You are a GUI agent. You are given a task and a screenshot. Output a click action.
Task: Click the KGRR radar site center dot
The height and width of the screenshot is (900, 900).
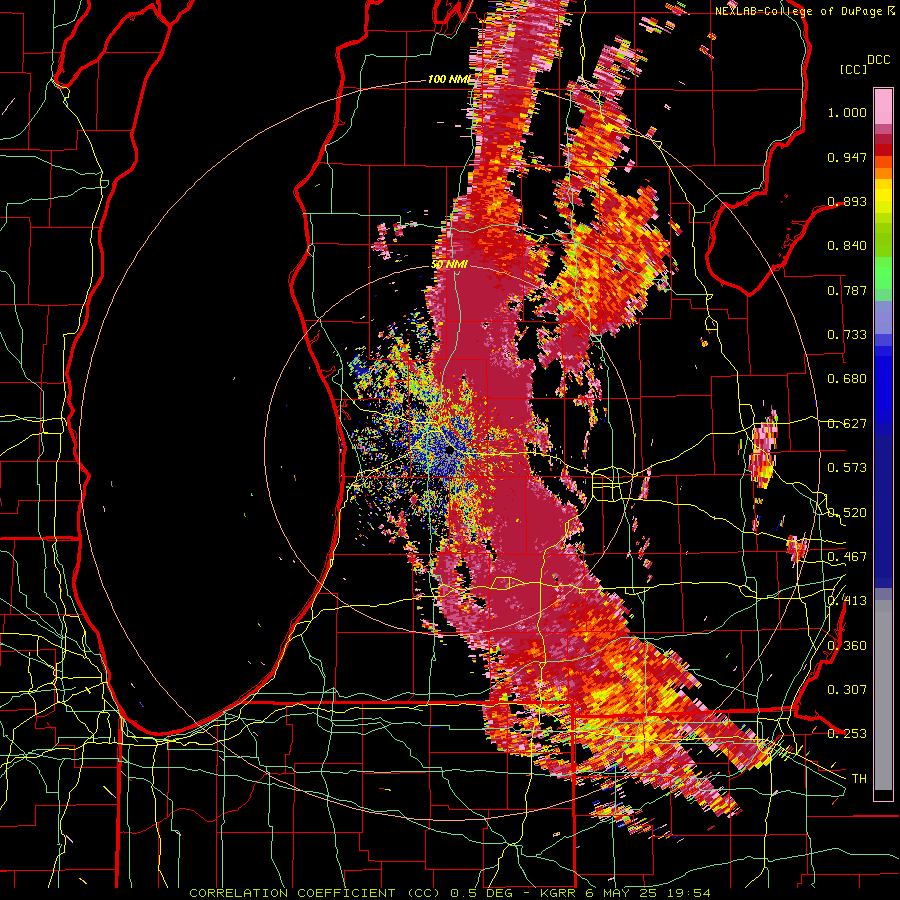click(451, 451)
